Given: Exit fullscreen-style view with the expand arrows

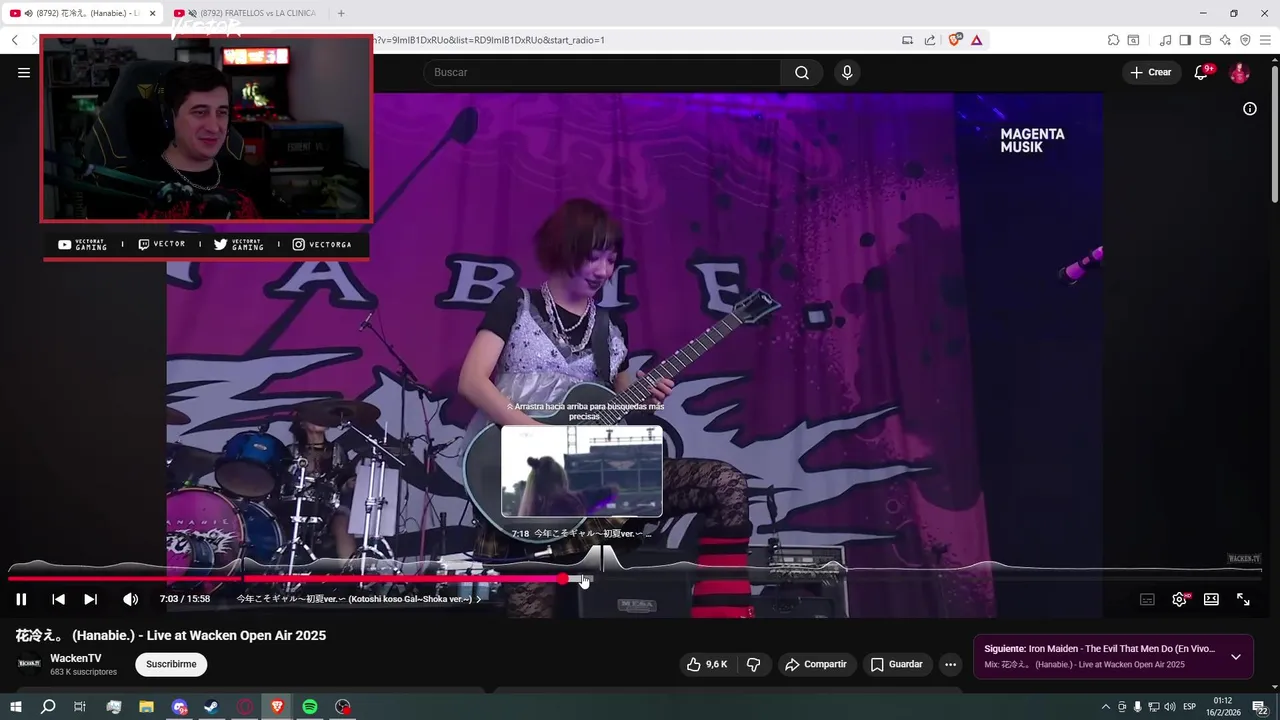Looking at the screenshot, I should point(1243,599).
